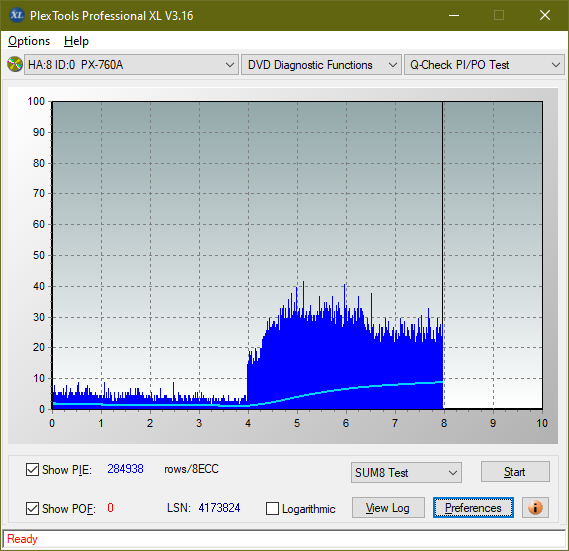
Task: Open the Options menu
Action: 29,41
